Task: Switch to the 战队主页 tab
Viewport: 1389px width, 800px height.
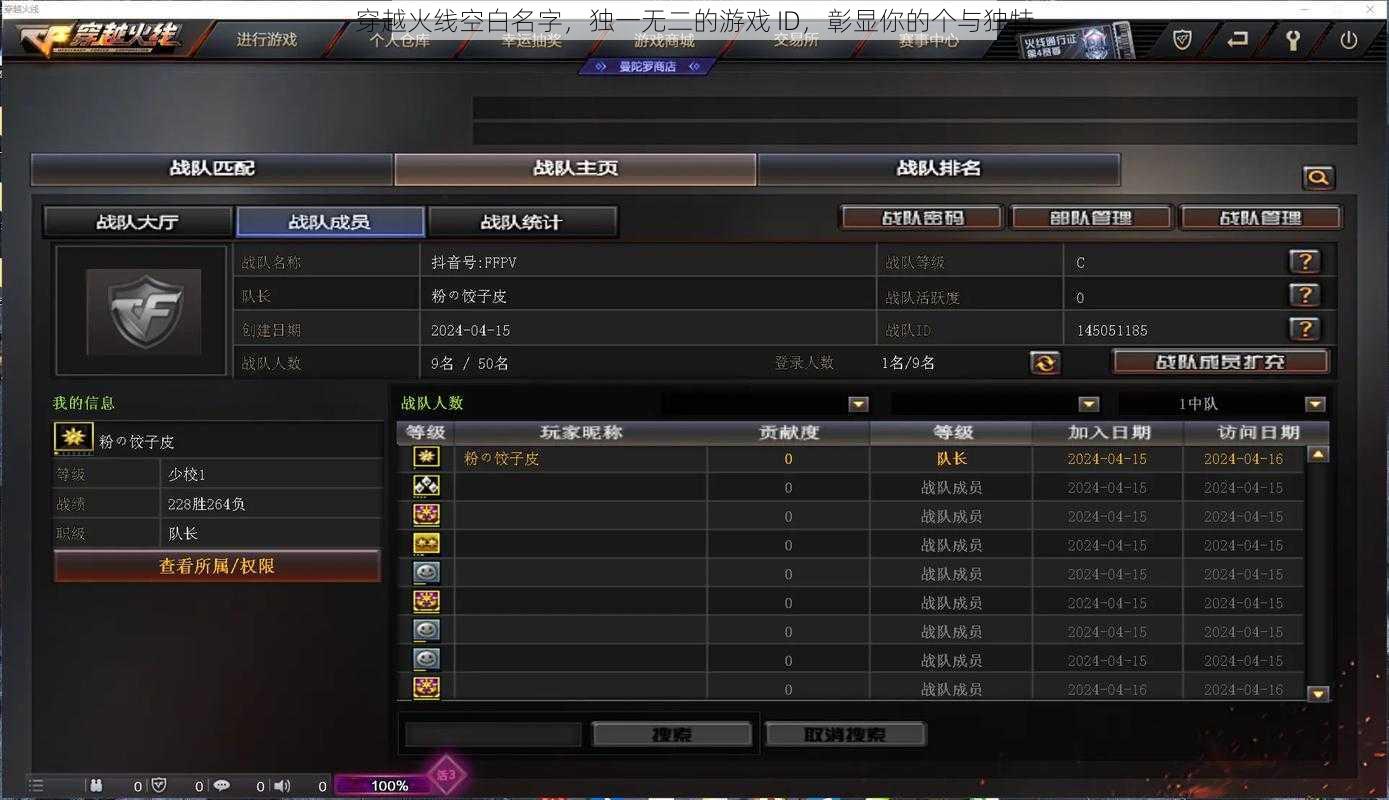Action: (x=576, y=169)
